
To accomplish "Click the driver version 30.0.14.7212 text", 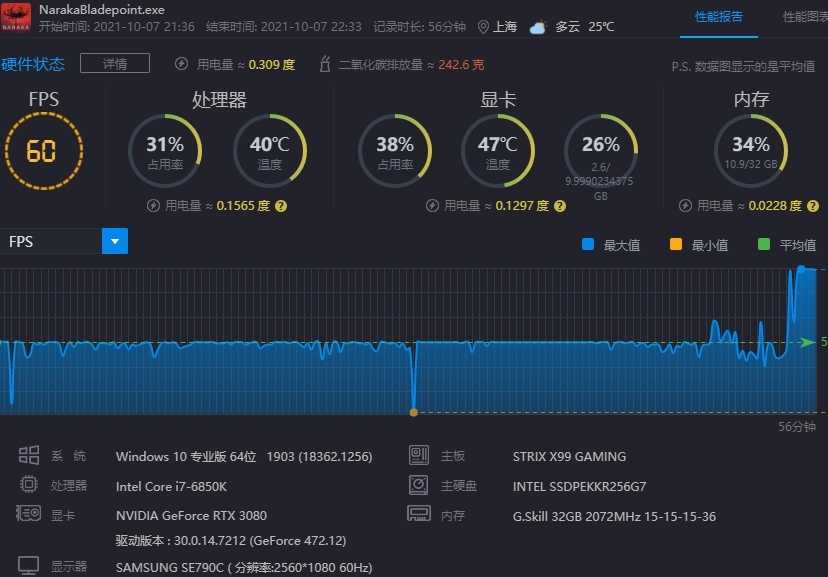I will pos(231,541).
